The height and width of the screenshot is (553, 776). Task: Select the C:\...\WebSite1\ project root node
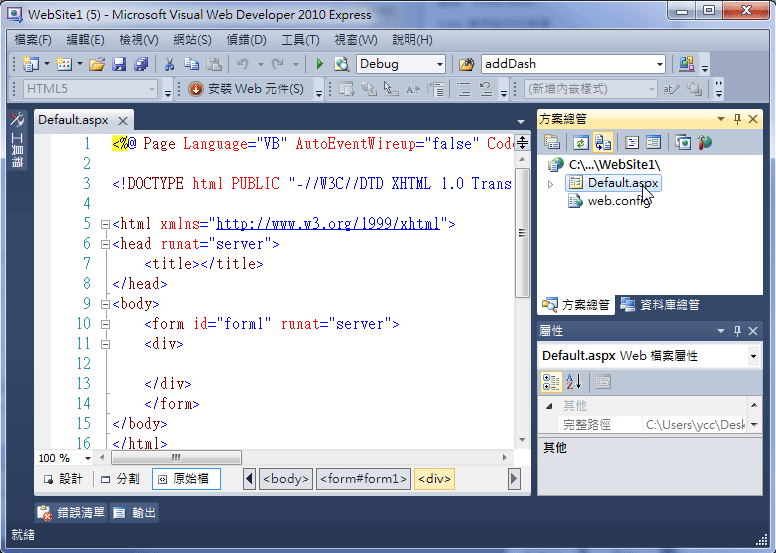(614, 164)
